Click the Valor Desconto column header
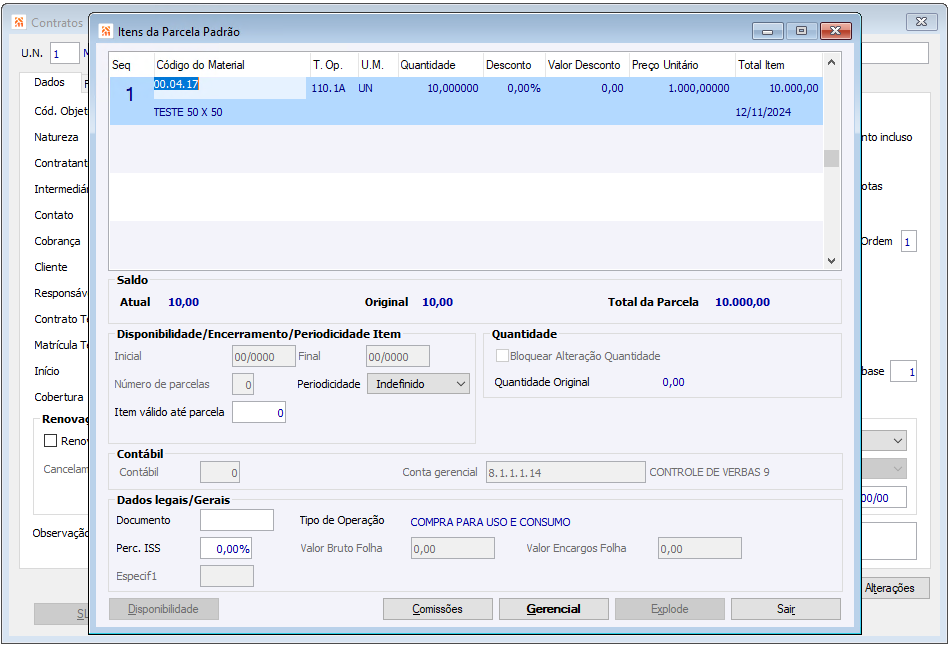This screenshot has width=952, height=648. [x=586, y=65]
